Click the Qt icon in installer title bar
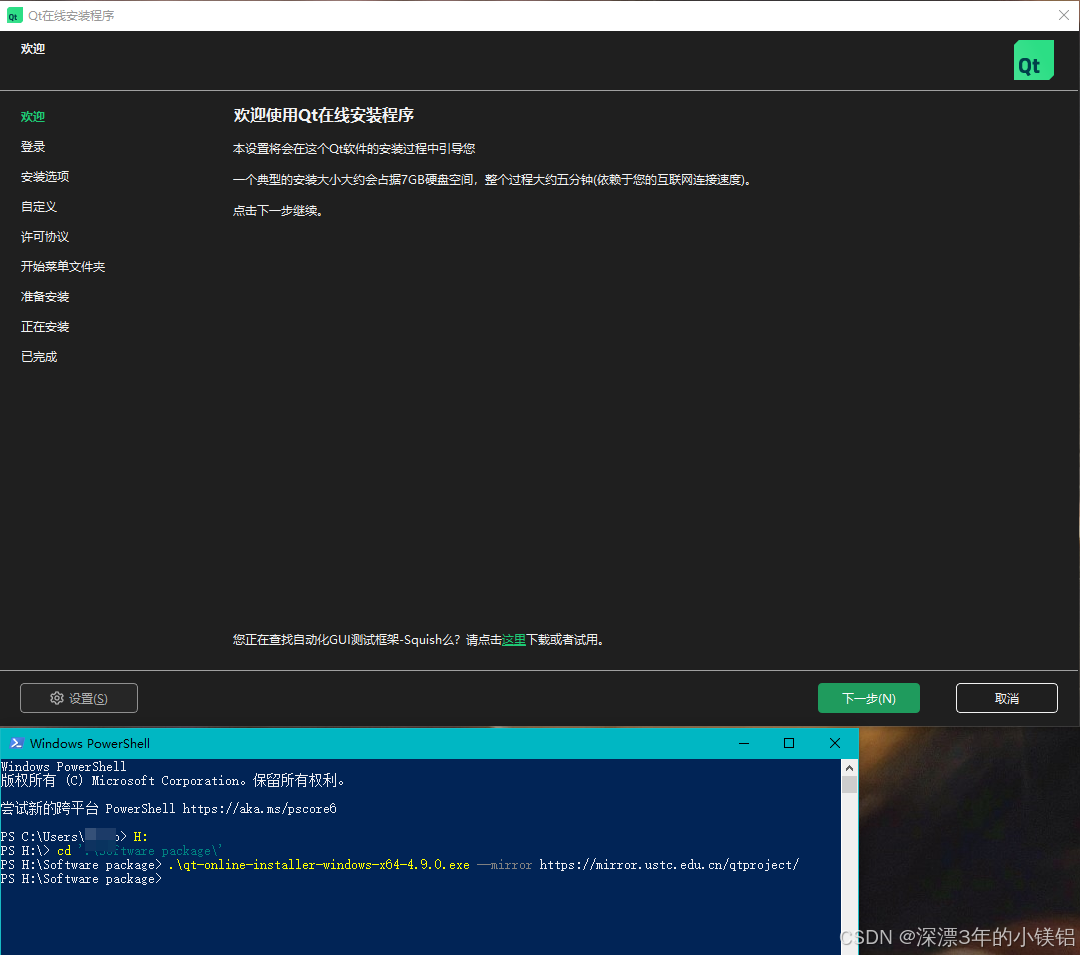Image resolution: width=1080 pixels, height=955 pixels. click(x=14, y=16)
